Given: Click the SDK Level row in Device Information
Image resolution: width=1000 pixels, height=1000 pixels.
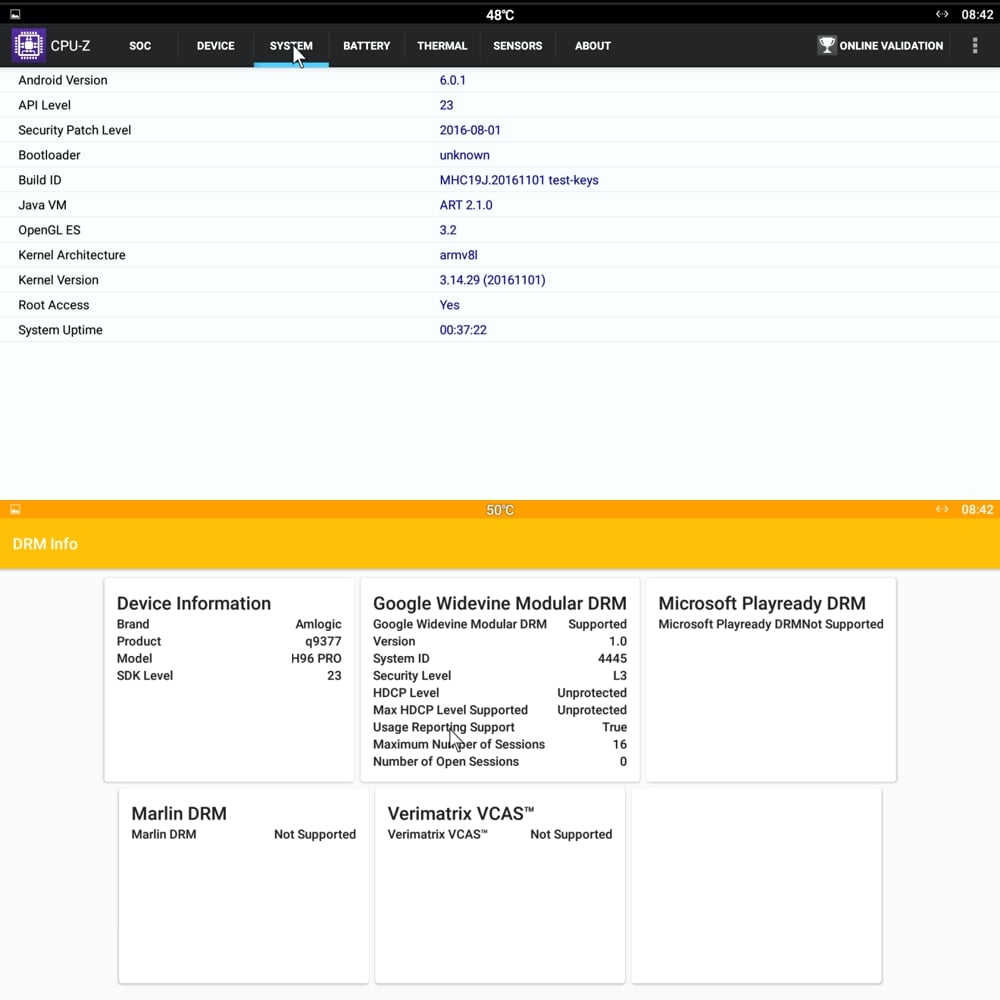Looking at the screenshot, I should click(x=229, y=676).
